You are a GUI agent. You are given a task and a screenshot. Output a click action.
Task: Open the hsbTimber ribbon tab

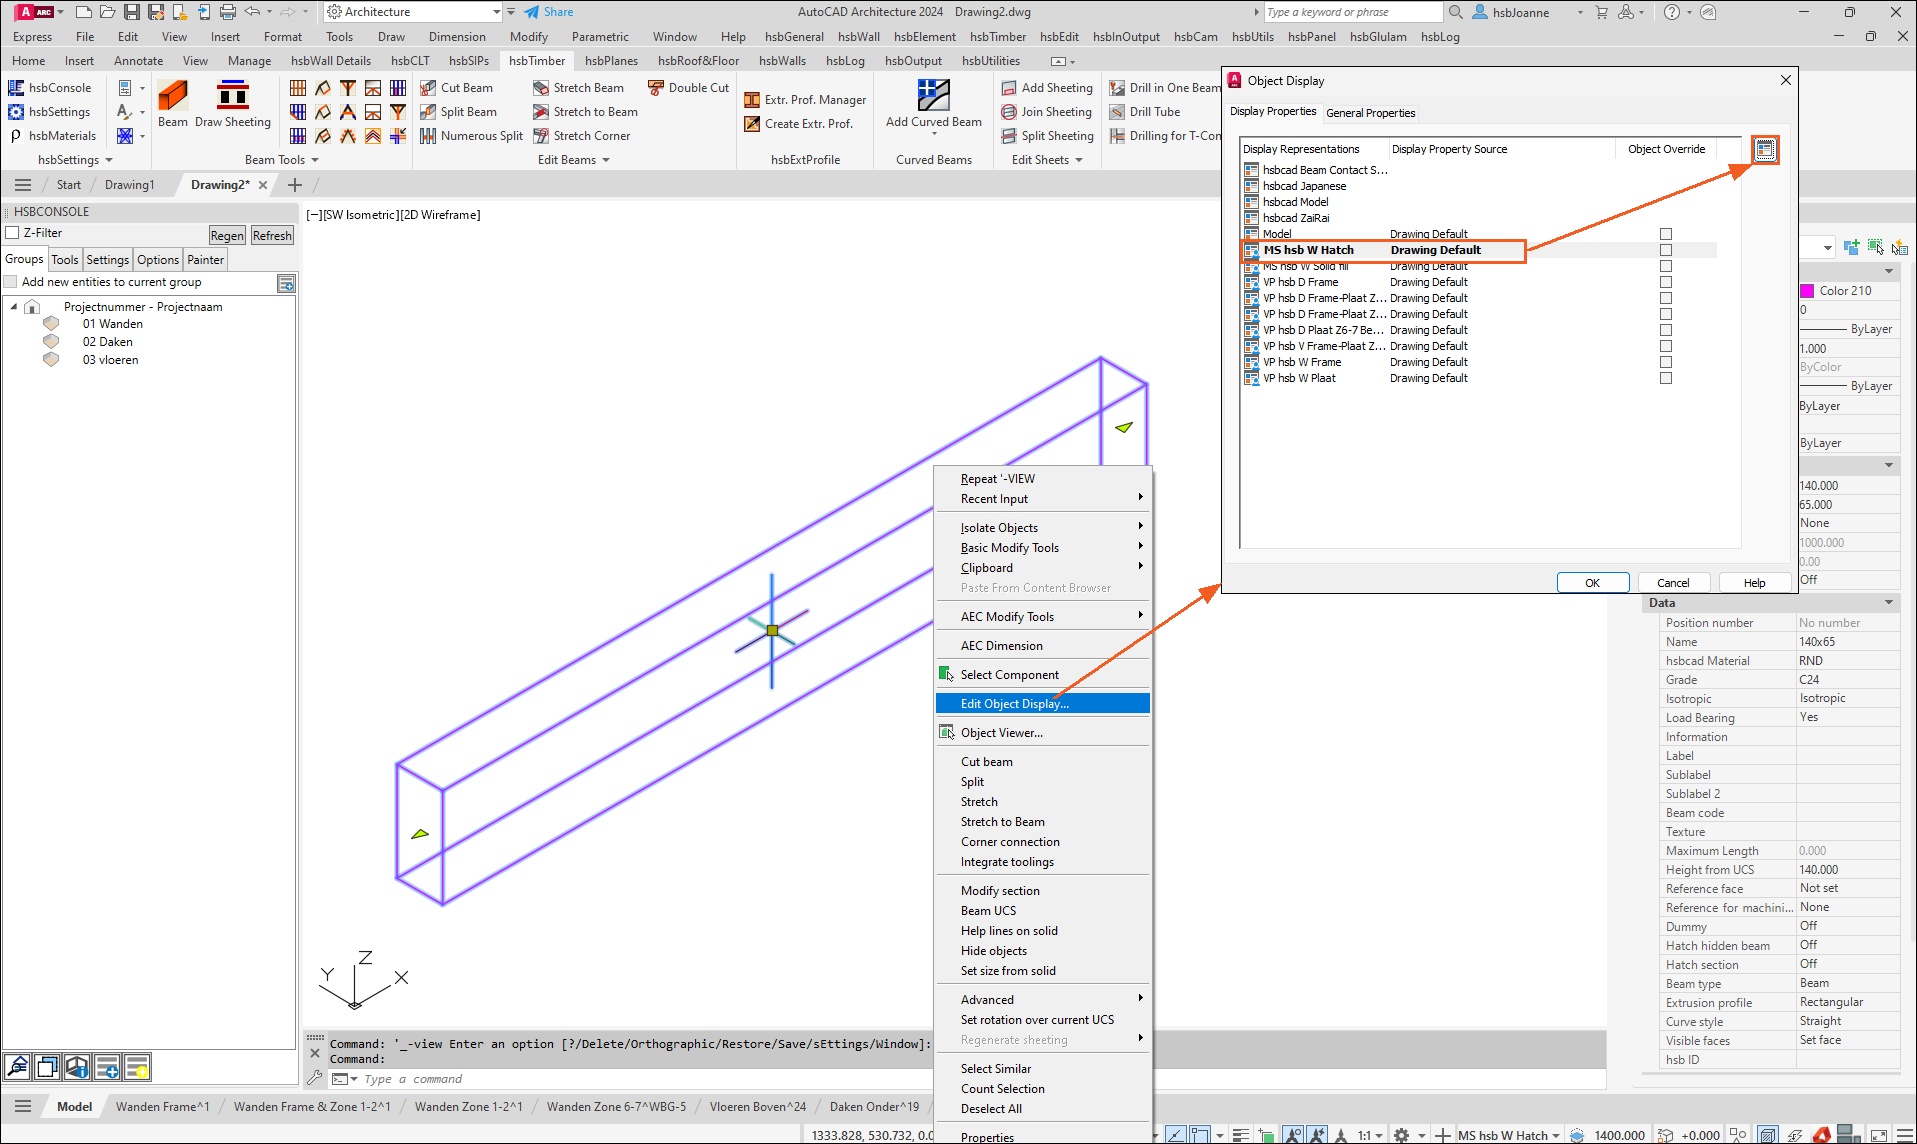click(537, 61)
